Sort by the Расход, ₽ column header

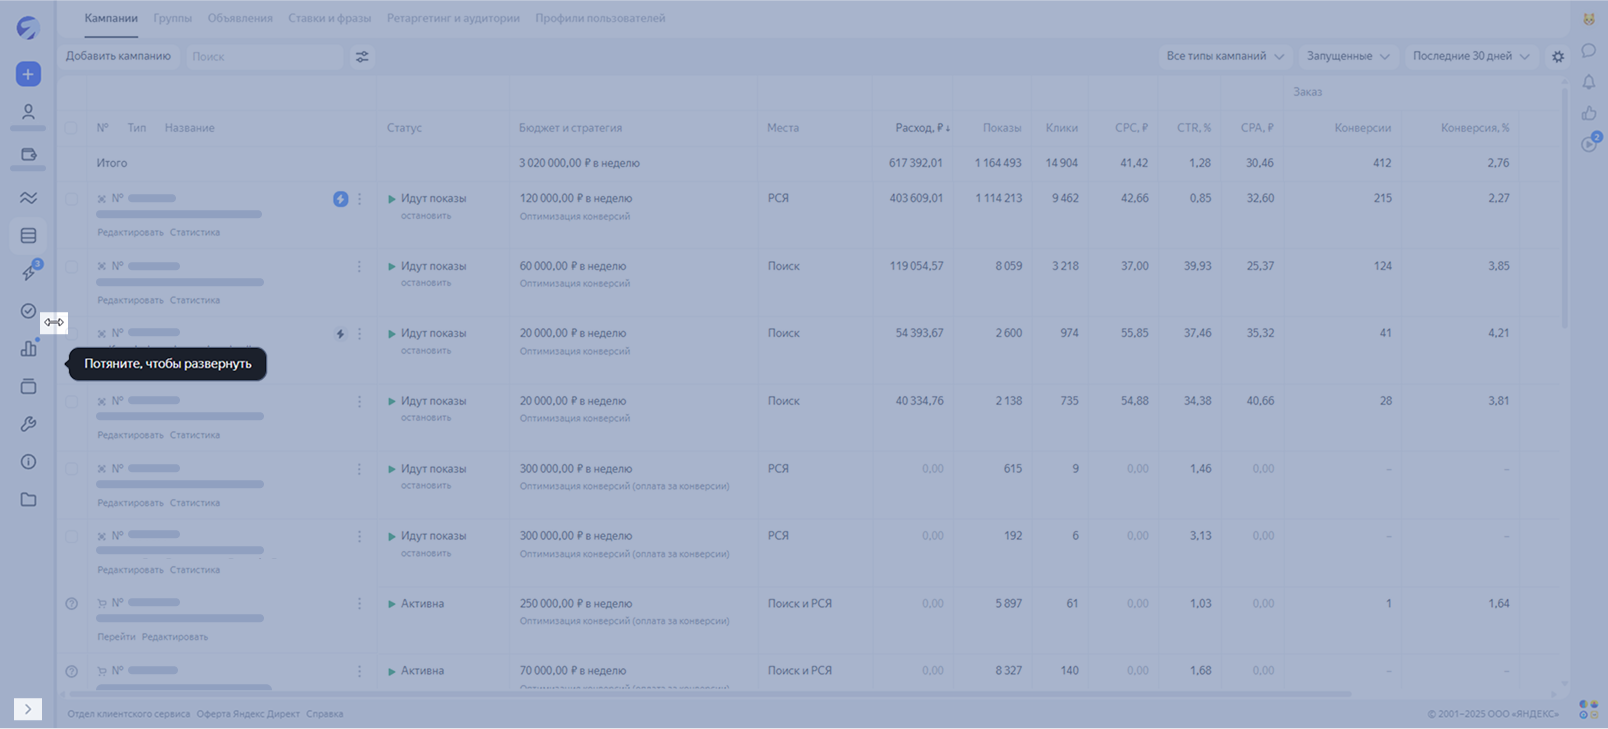pyautogui.click(x=922, y=128)
